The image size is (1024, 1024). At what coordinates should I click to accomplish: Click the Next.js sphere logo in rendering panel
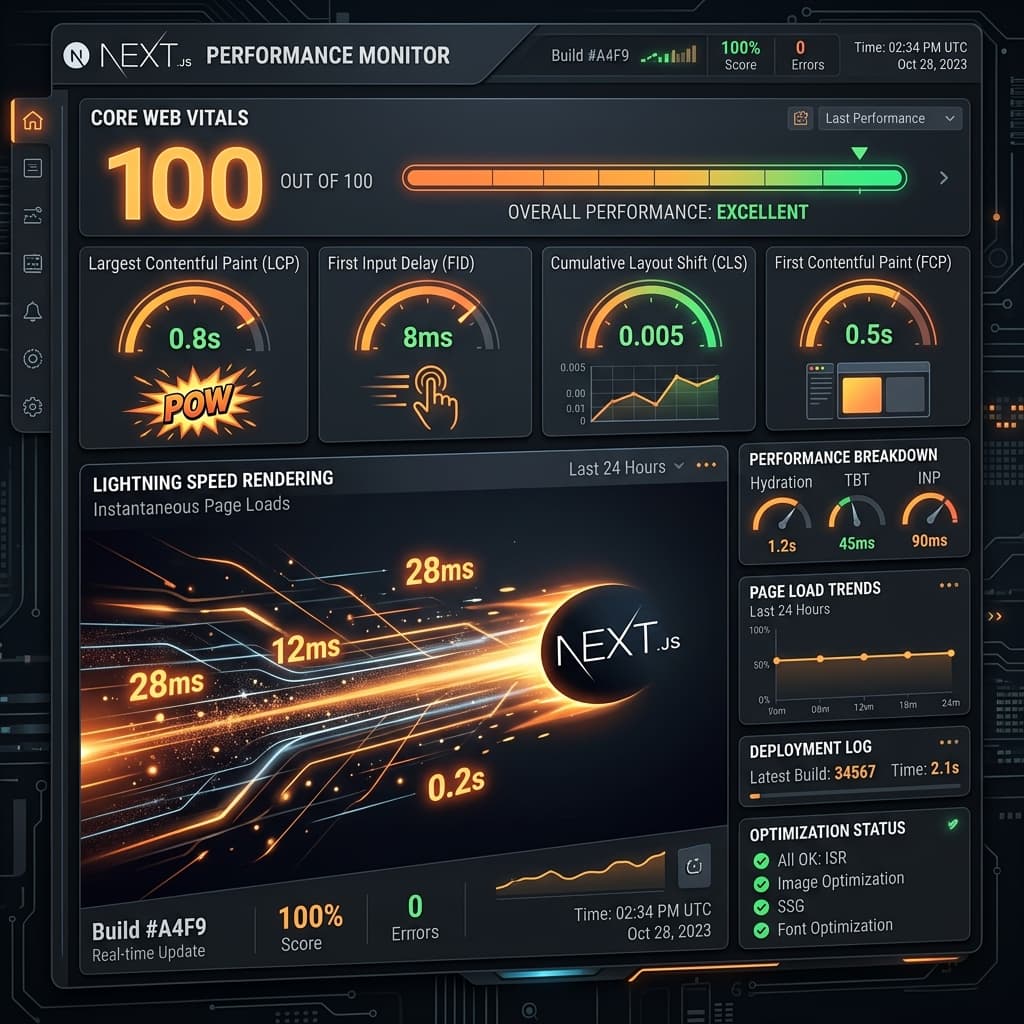pos(611,643)
